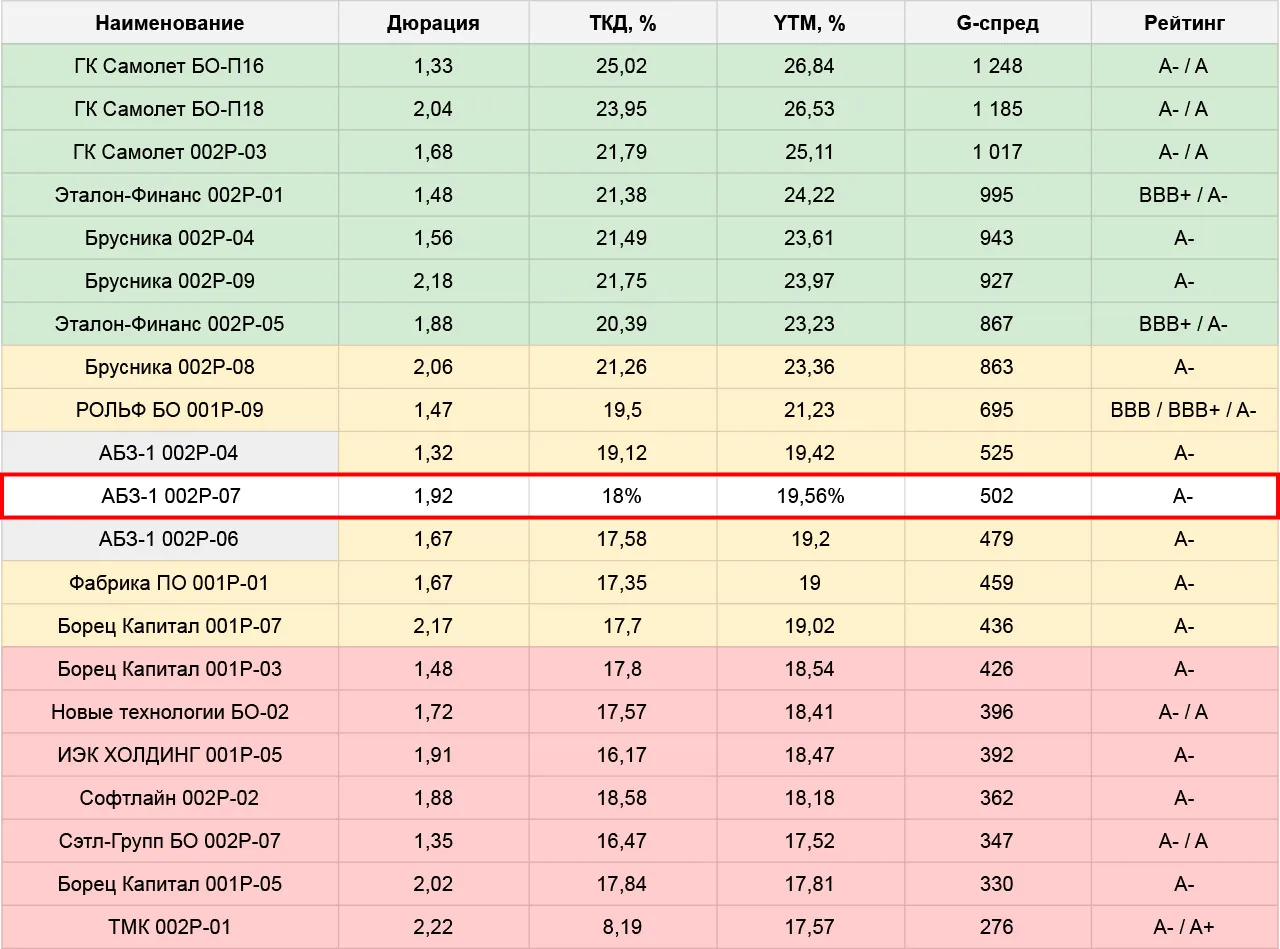
Task: Click the ИЭК ХОЛДИНГ 001Р-05 name cell
Action: [170, 755]
